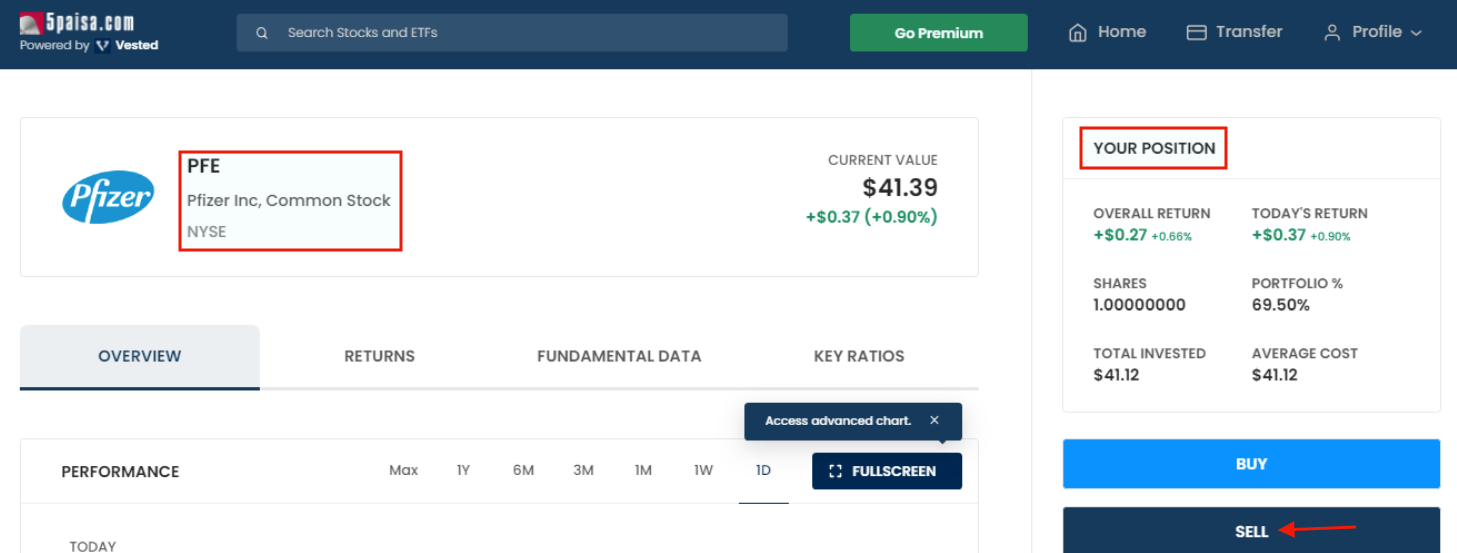Click the fullscreen expand icon
Screen dimensions: 1457x553
(836, 471)
